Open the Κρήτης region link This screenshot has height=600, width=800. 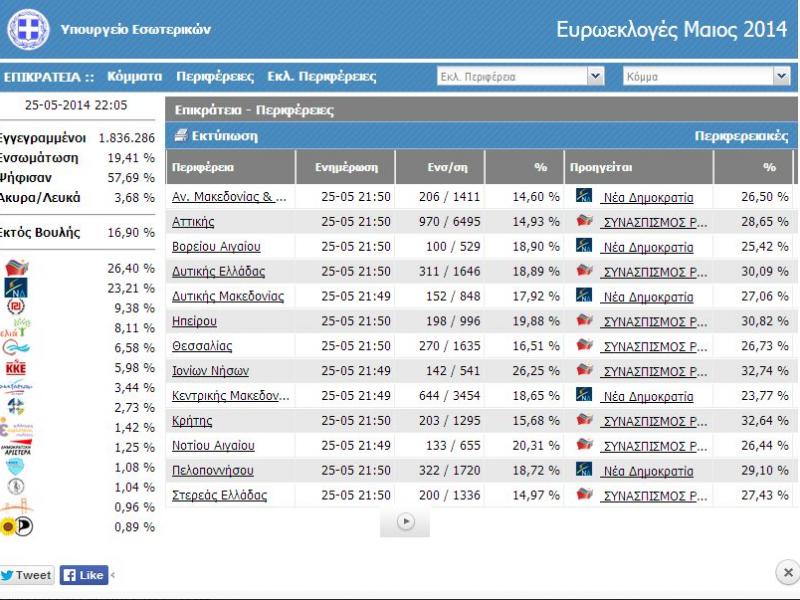pyautogui.click(x=192, y=421)
